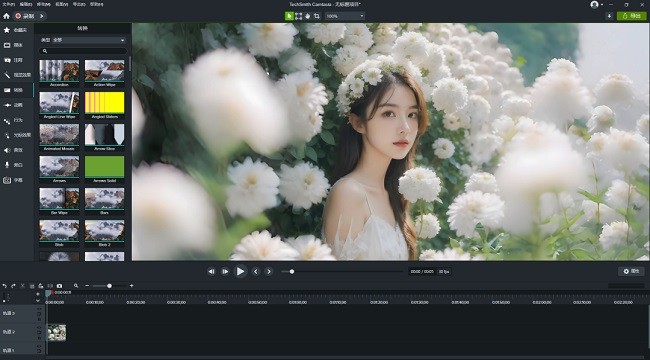This screenshot has width=650, height=360.
Task: Undo the last timeline action
Action: [5, 286]
